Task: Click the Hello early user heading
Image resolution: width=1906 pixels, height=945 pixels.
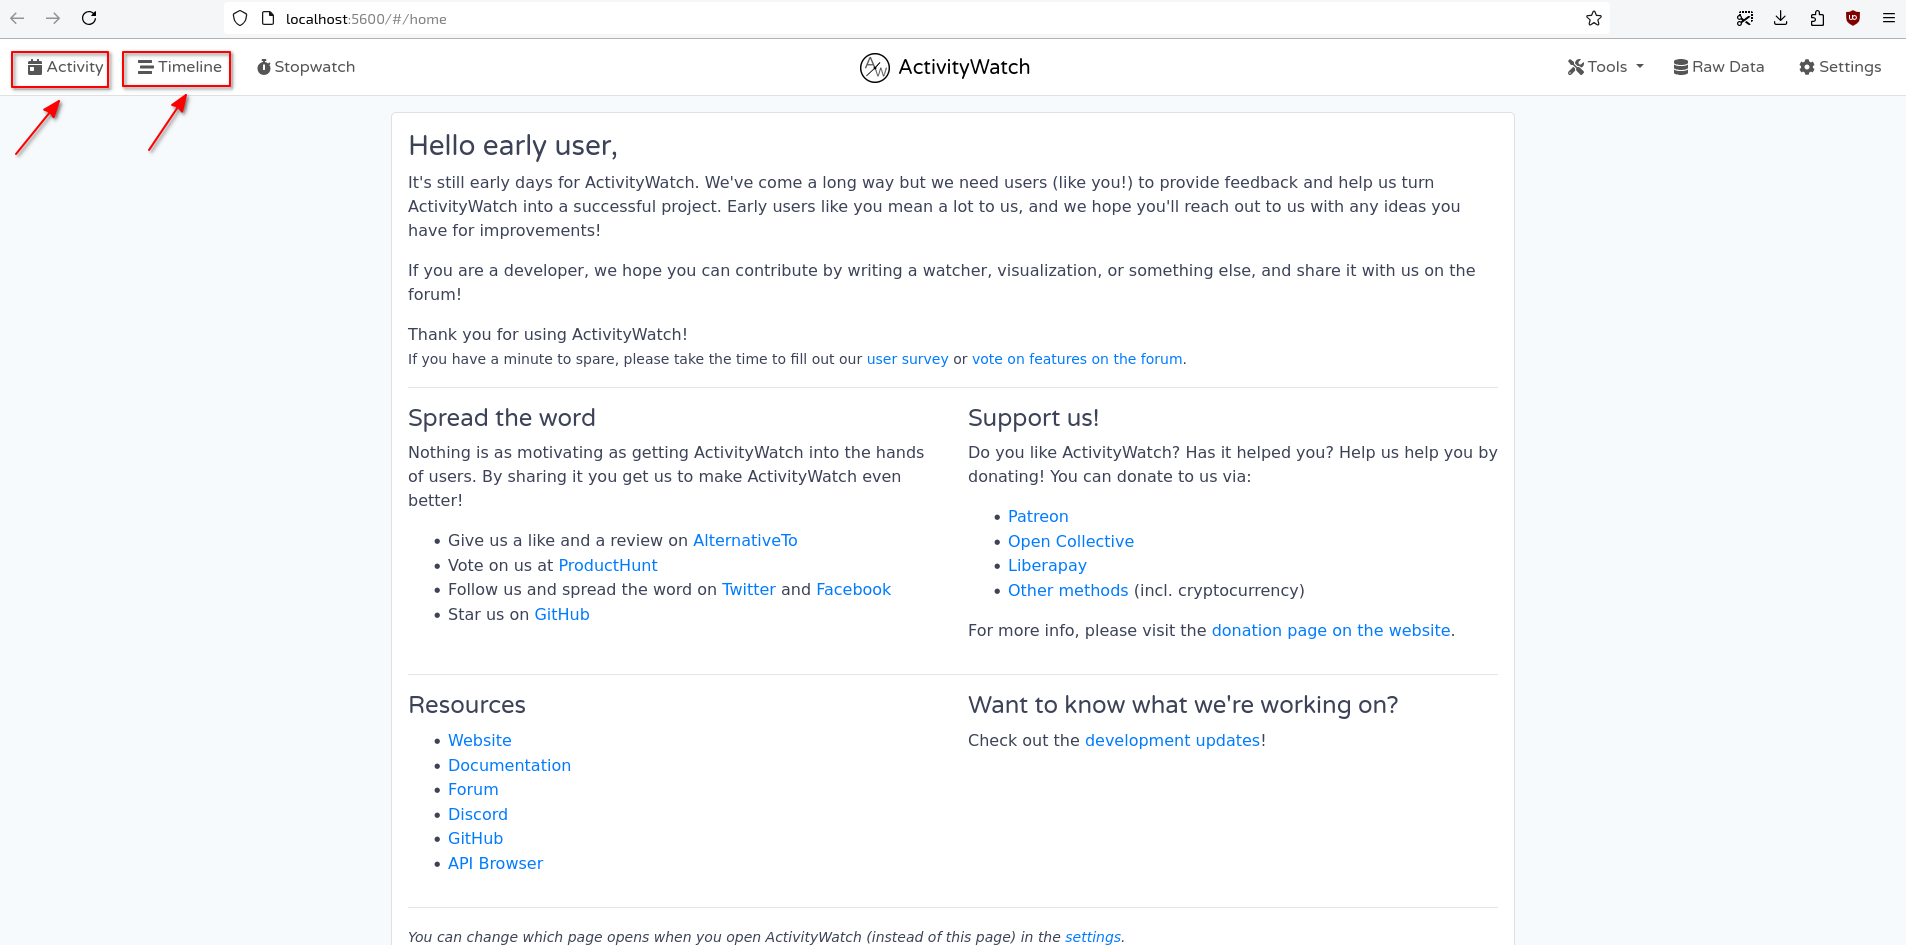Action: (x=513, y=146)
